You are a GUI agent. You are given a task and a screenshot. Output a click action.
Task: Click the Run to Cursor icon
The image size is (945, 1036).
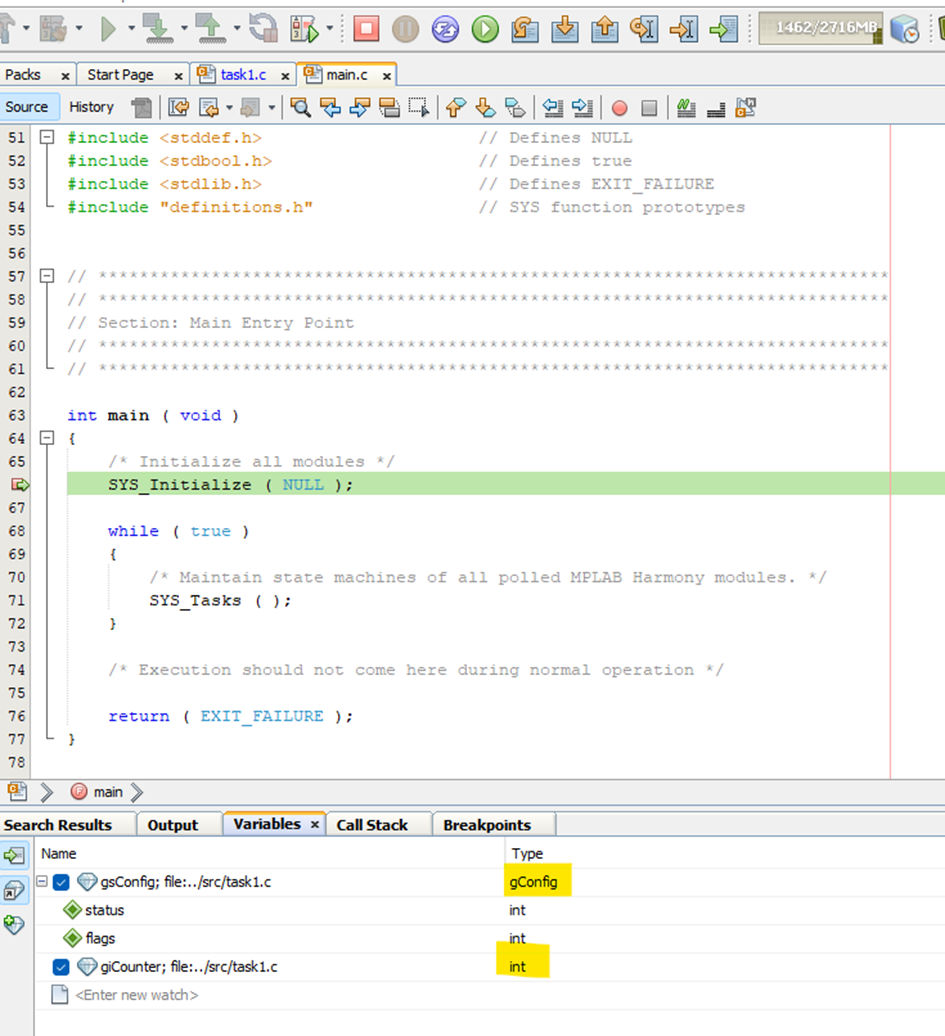click(x=644, y=29)
